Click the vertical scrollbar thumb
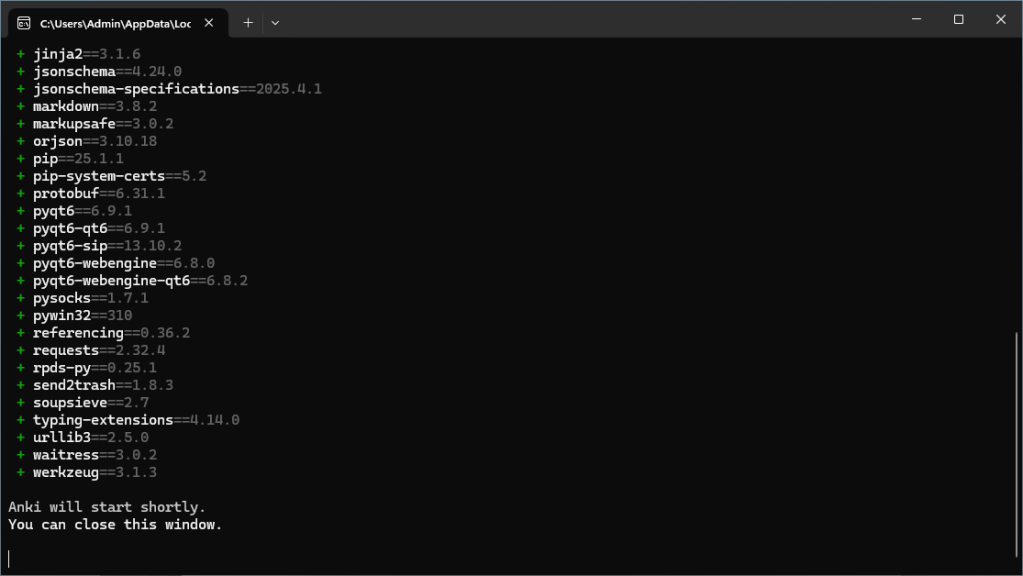 tap(1017, 450)
